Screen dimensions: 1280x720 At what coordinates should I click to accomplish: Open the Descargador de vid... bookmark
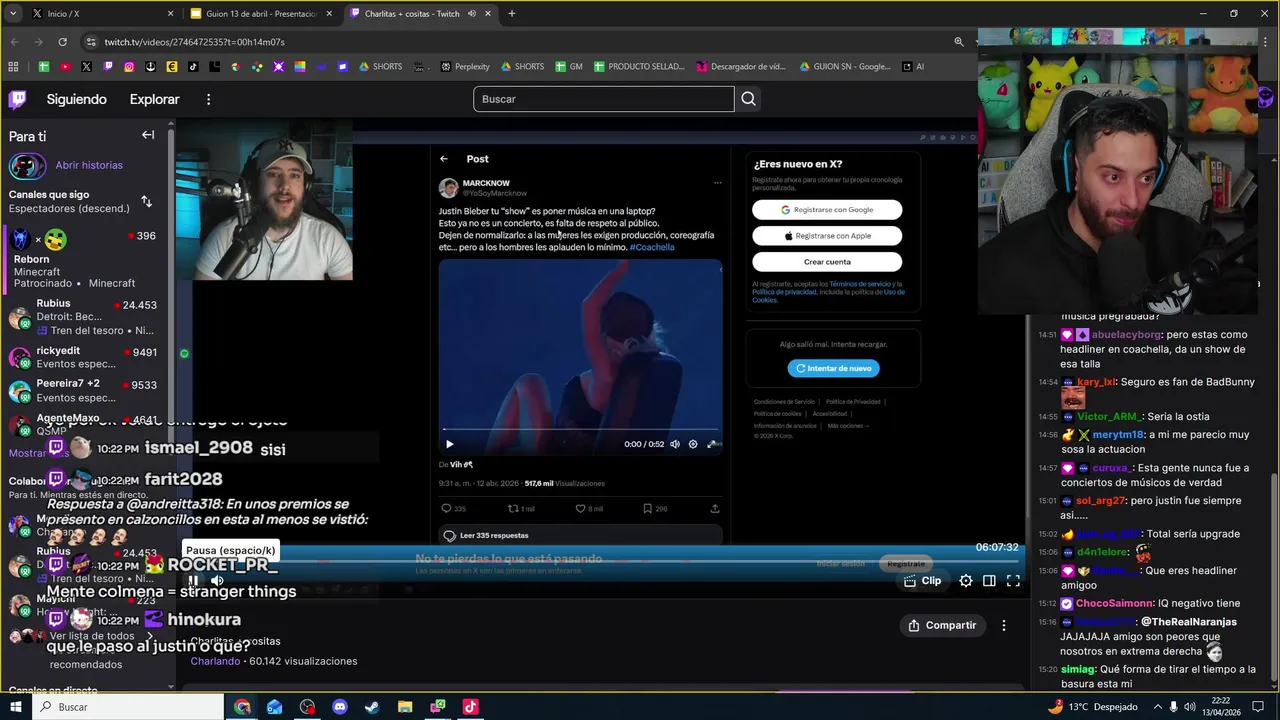point(741,67)
